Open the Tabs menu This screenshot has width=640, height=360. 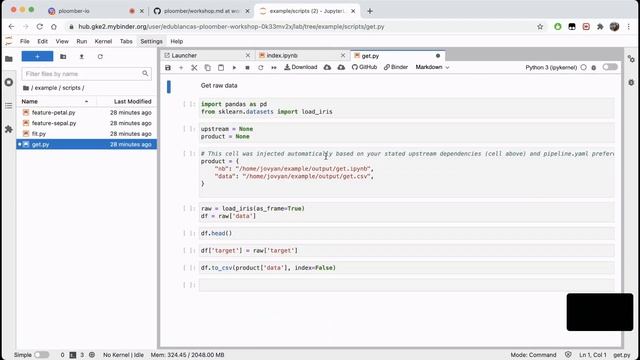pyautogui.click(x=126, y=41)
